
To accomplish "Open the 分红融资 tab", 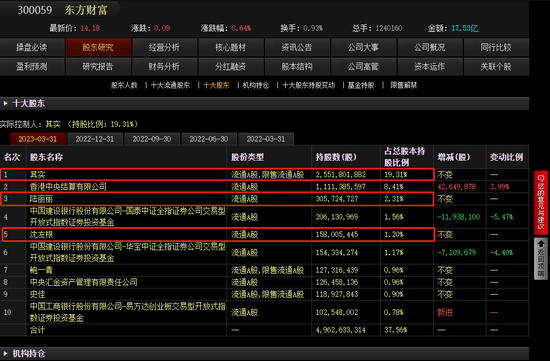I will 231,67.
